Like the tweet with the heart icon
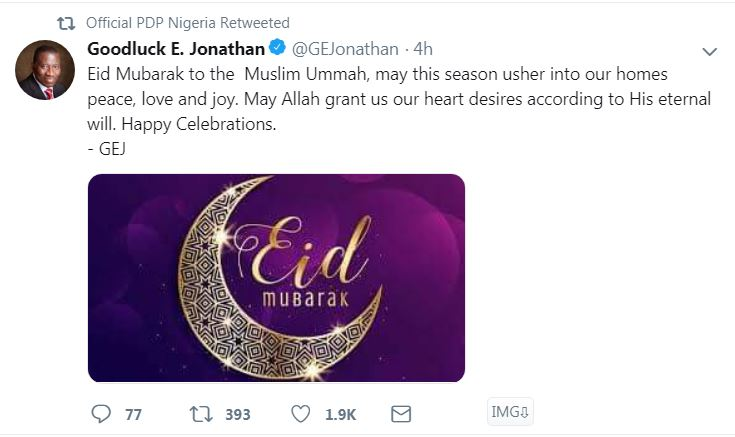The image size is (735, 437). pyautogui.click(x=300, y=413)
